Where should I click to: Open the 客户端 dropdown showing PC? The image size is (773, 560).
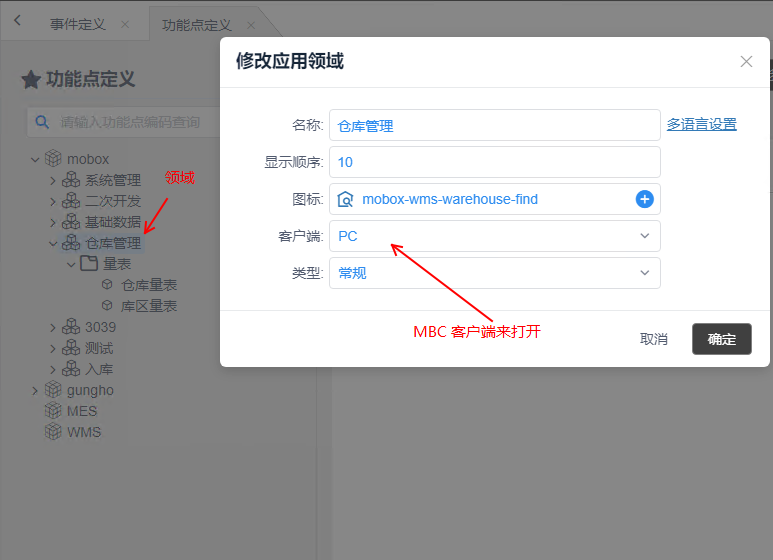494,236
